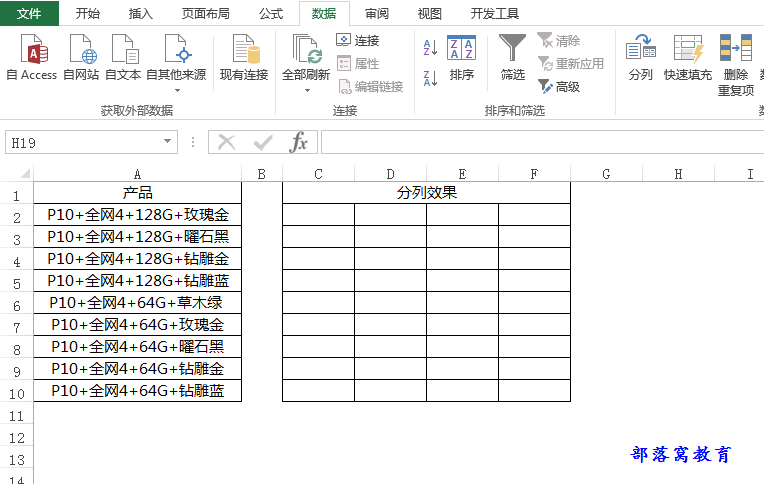The image size is (764, 484).
Task: Switch to the 页面布局 tab
Action: pyautogui.click(x=206, y=14)
